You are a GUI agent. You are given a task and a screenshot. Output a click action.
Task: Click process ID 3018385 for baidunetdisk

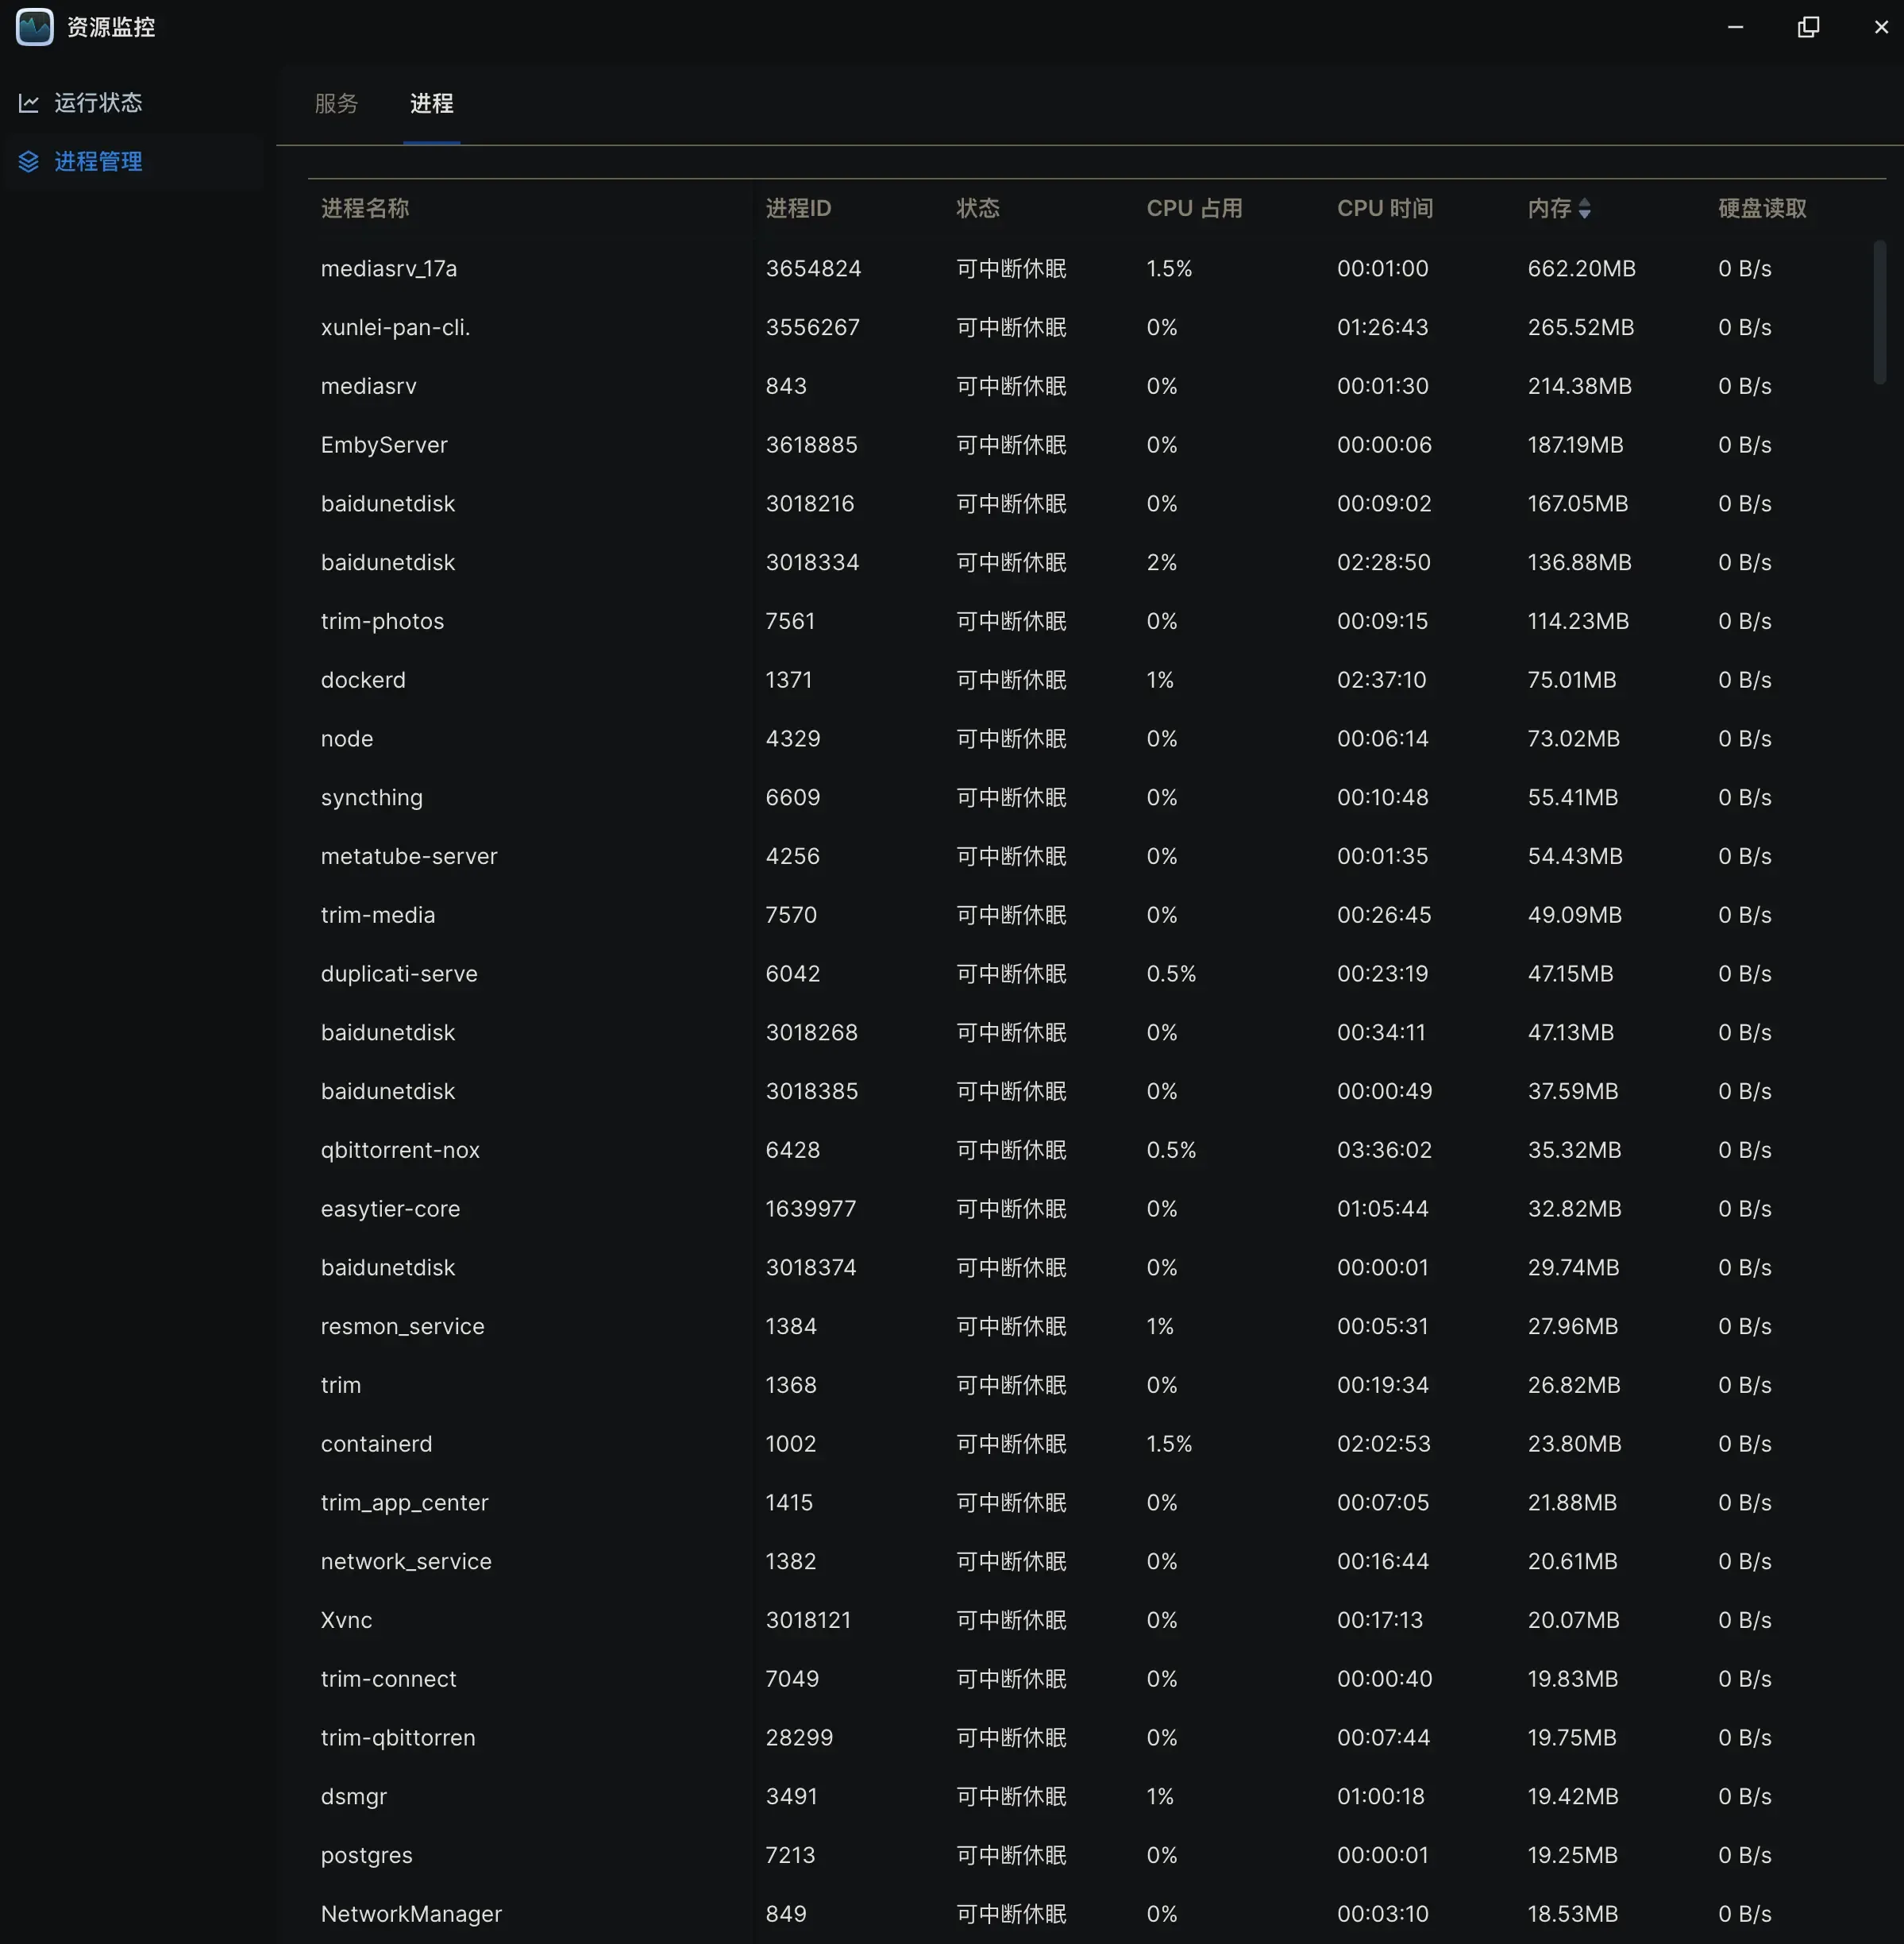coord(812,1091)
